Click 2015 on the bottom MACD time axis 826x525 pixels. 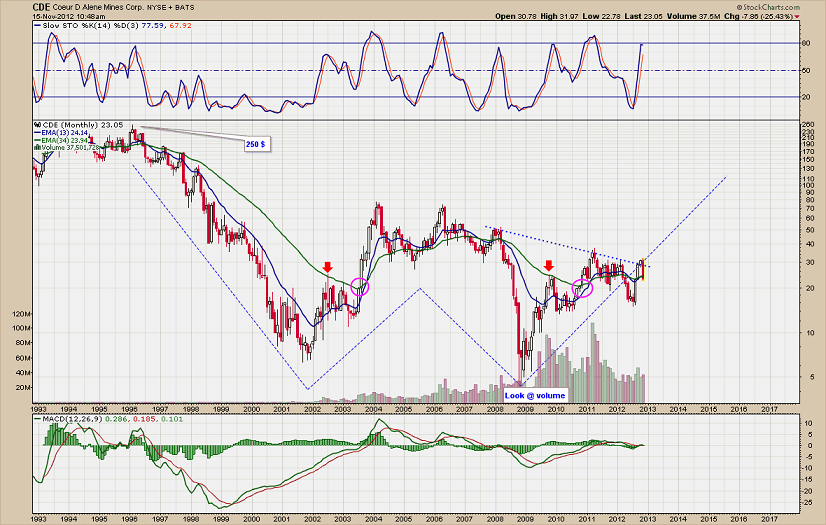pyautogui.click(x=709, y=519)
